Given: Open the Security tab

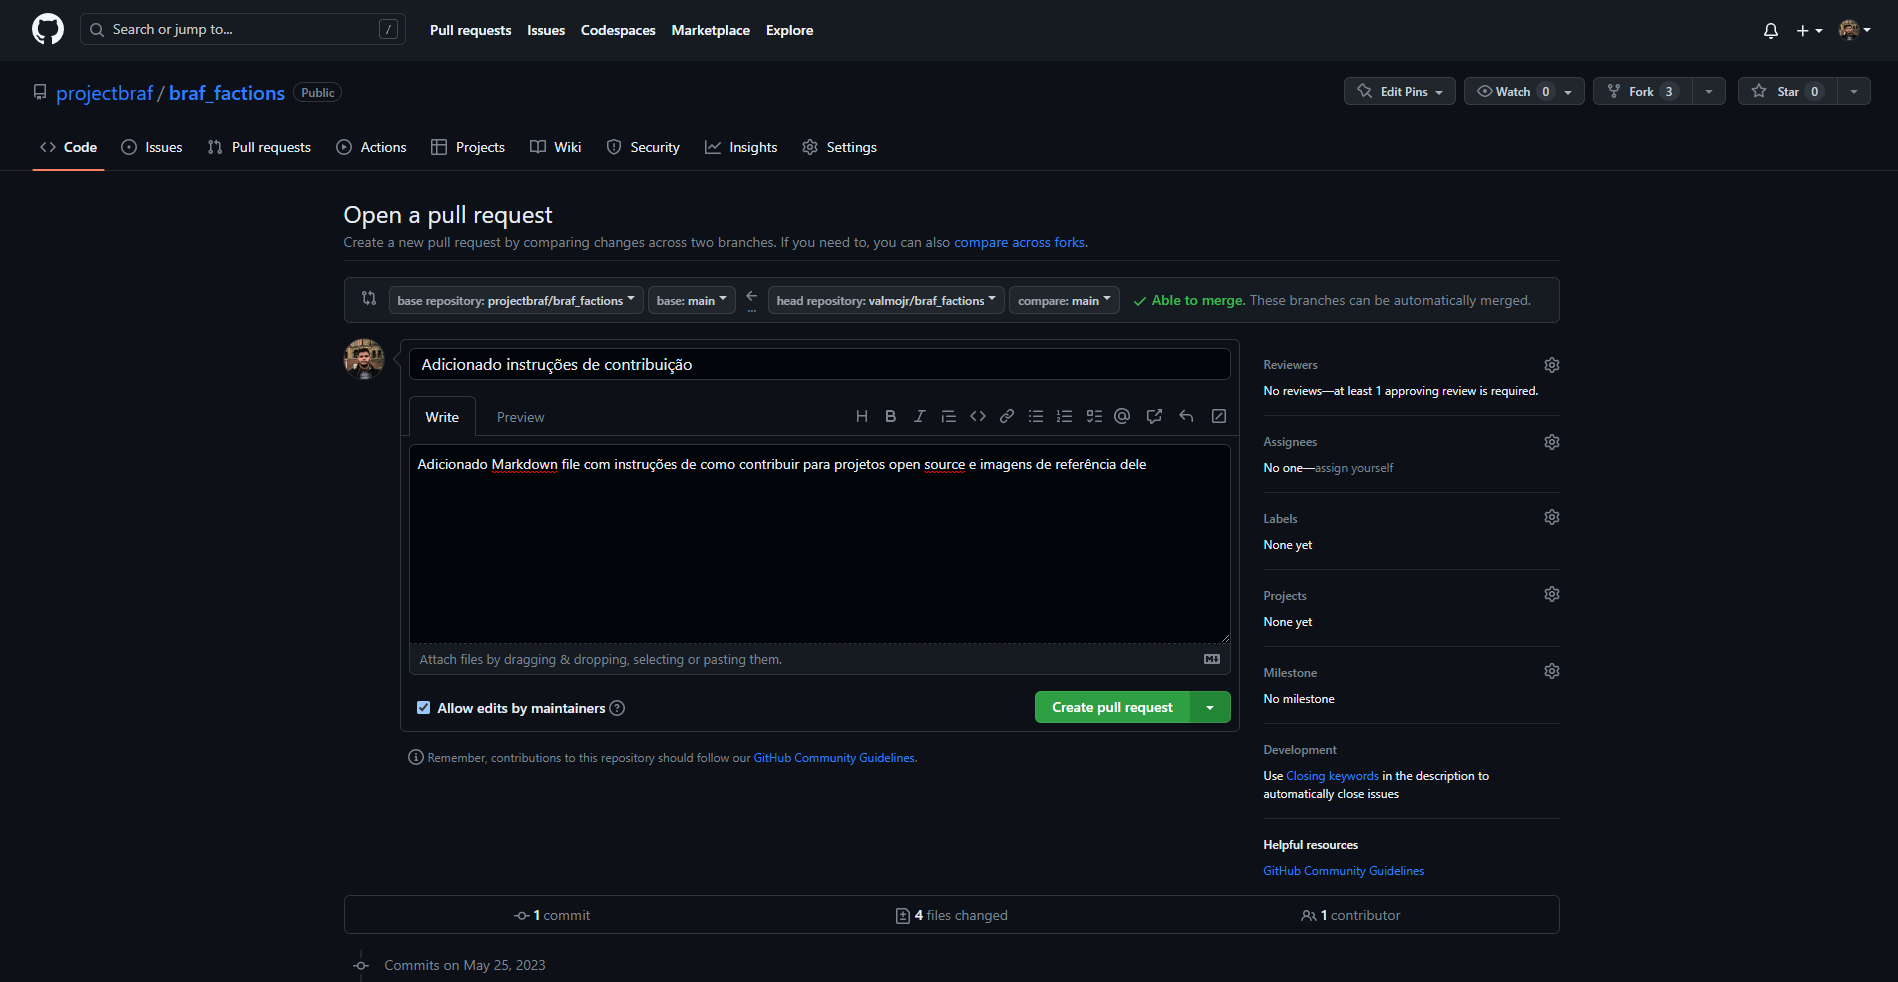Looking at the screenshot, I should 643,147.
